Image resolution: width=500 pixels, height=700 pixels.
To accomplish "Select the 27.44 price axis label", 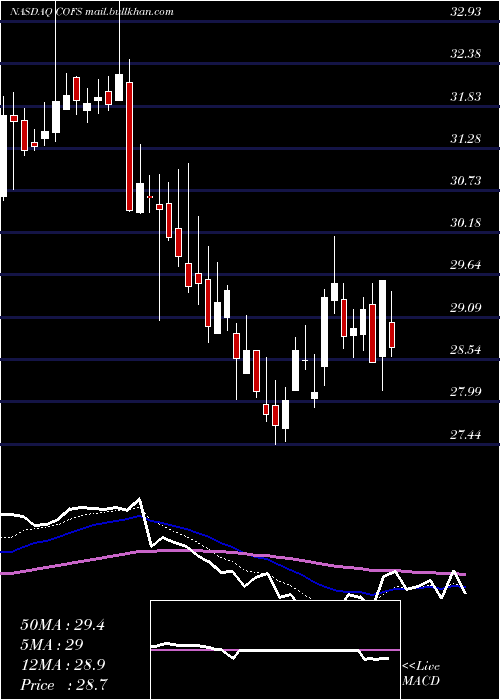I will [x=466, y=434].
